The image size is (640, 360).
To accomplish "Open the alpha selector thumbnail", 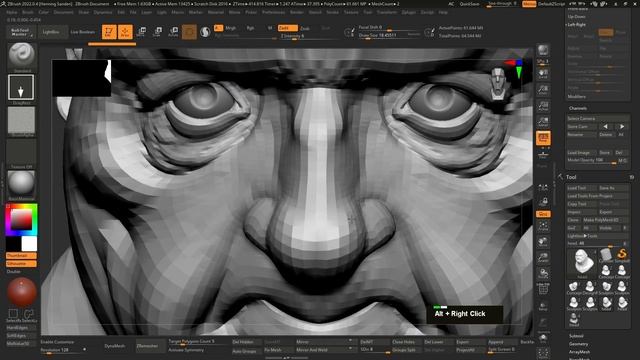I will 21,120.
